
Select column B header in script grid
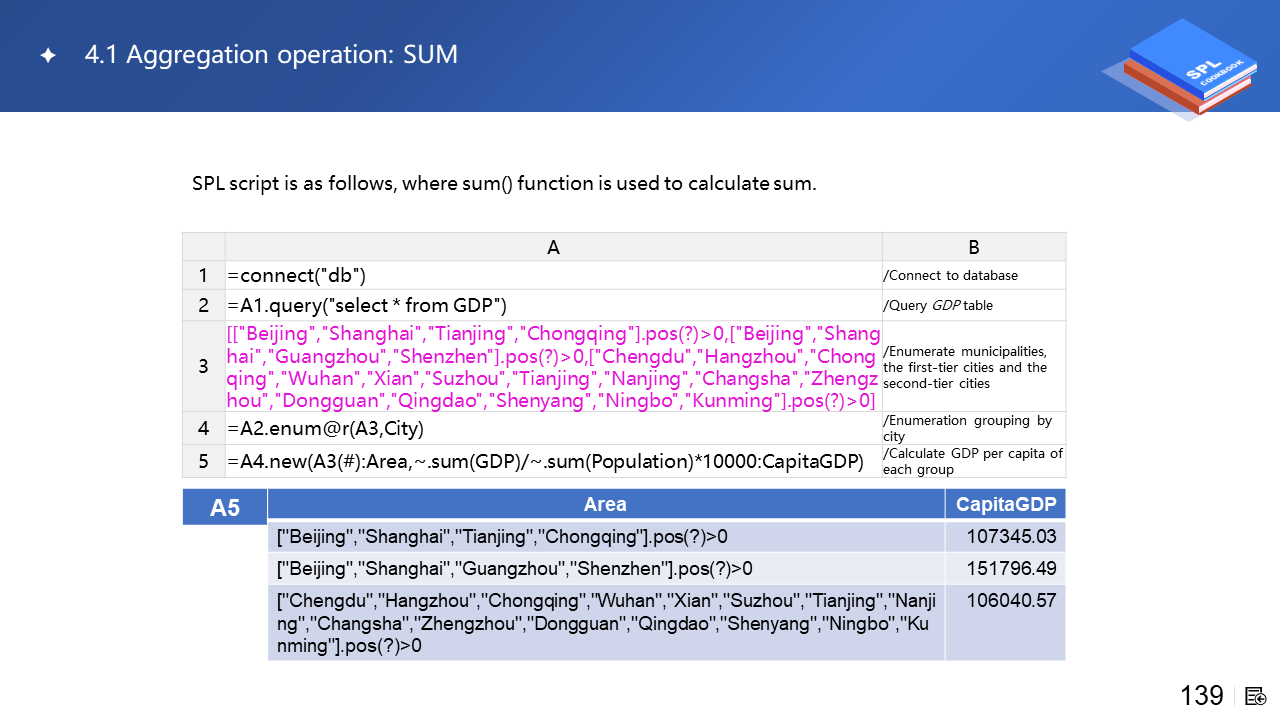[x=973, y=247]
